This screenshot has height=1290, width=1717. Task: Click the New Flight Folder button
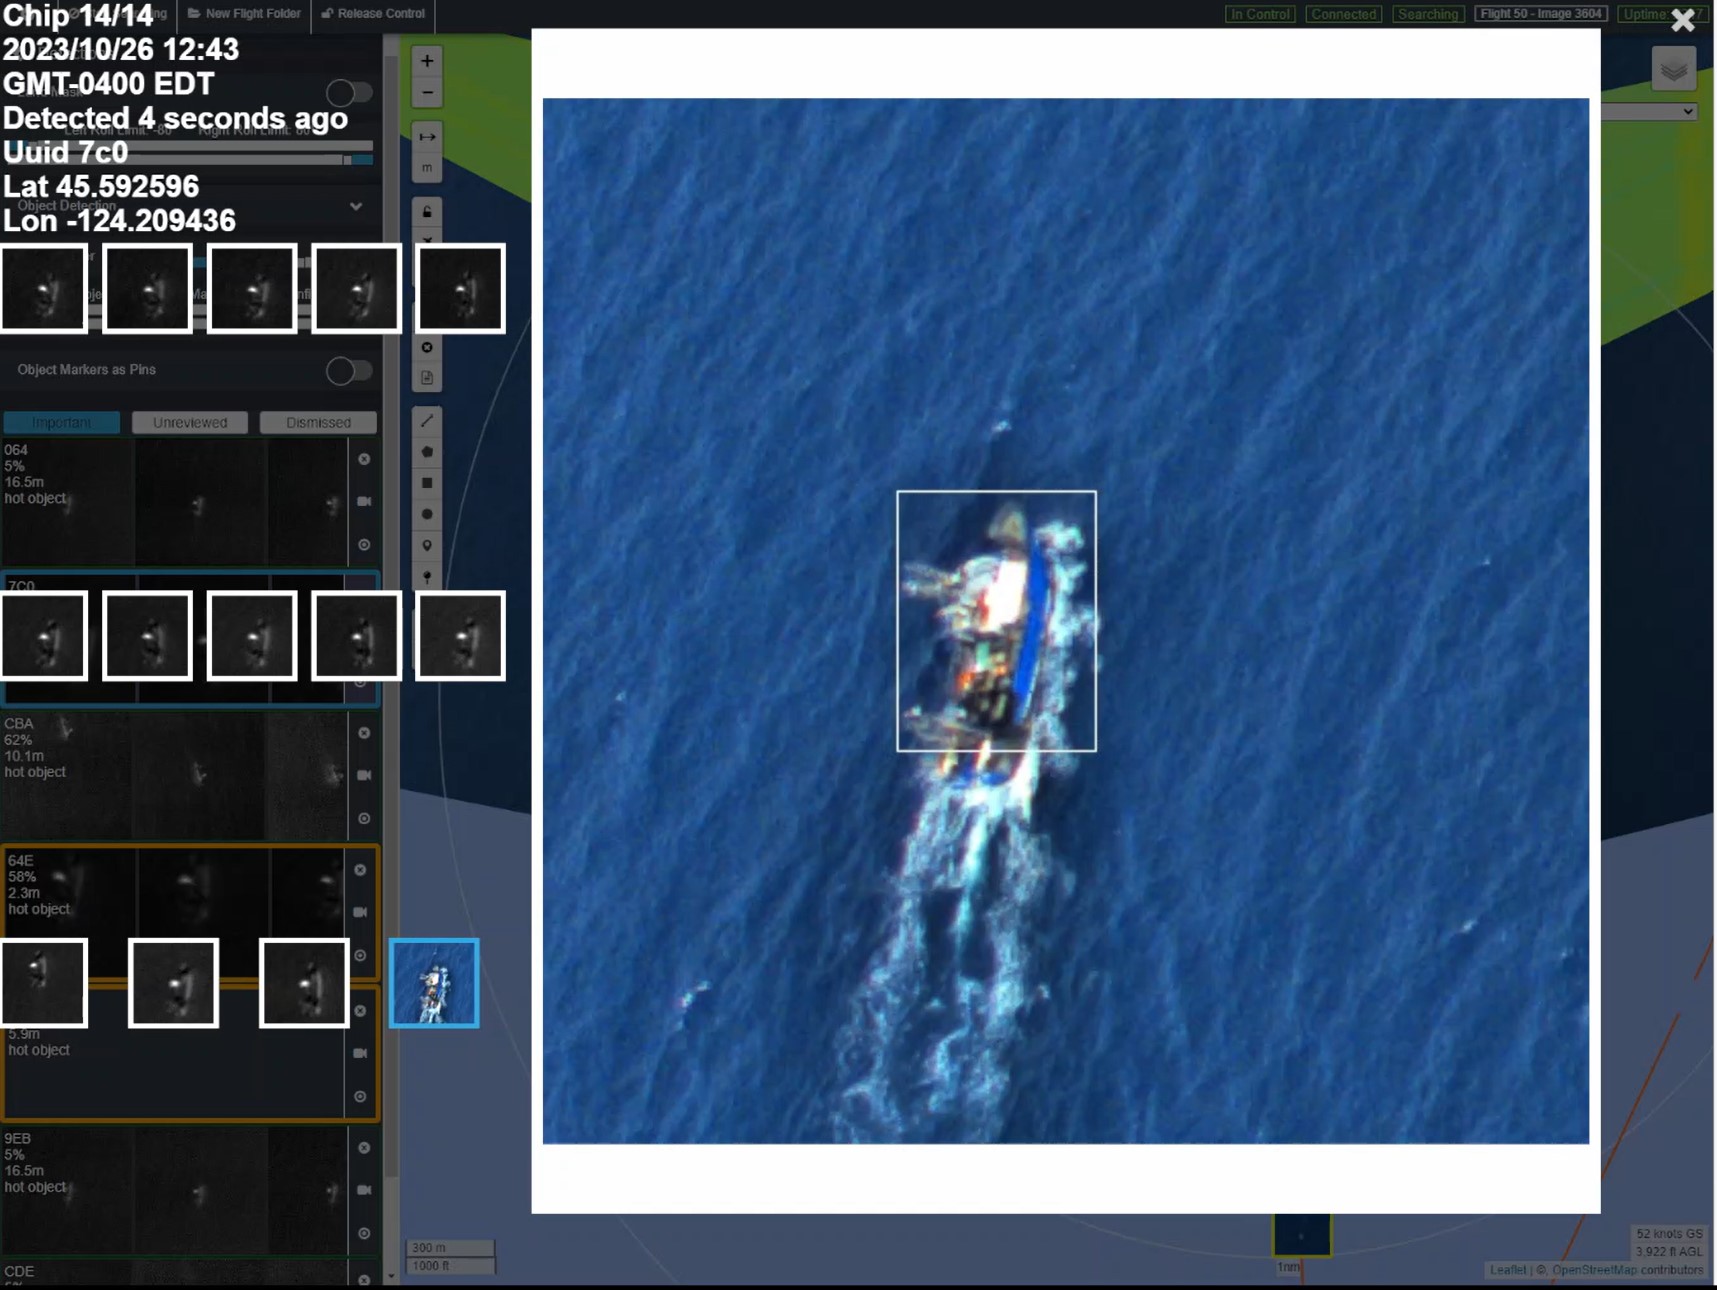click(244, 14)
